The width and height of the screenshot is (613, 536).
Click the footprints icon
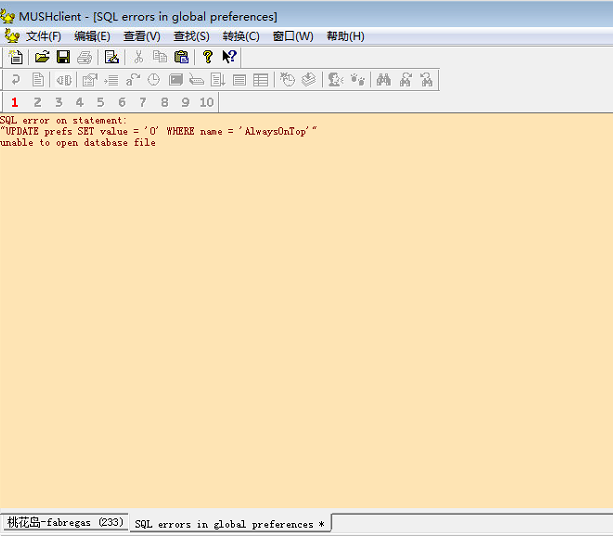point(358,80)
